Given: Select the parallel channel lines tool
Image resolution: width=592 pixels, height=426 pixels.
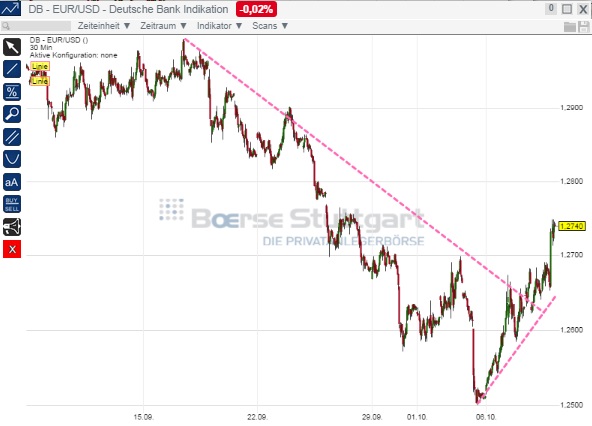Looking at the screenshot, I should [x=12, y=137].
